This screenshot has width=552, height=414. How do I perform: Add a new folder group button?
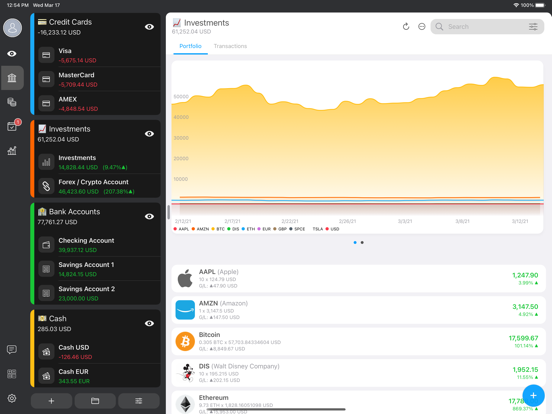[95, 401]
